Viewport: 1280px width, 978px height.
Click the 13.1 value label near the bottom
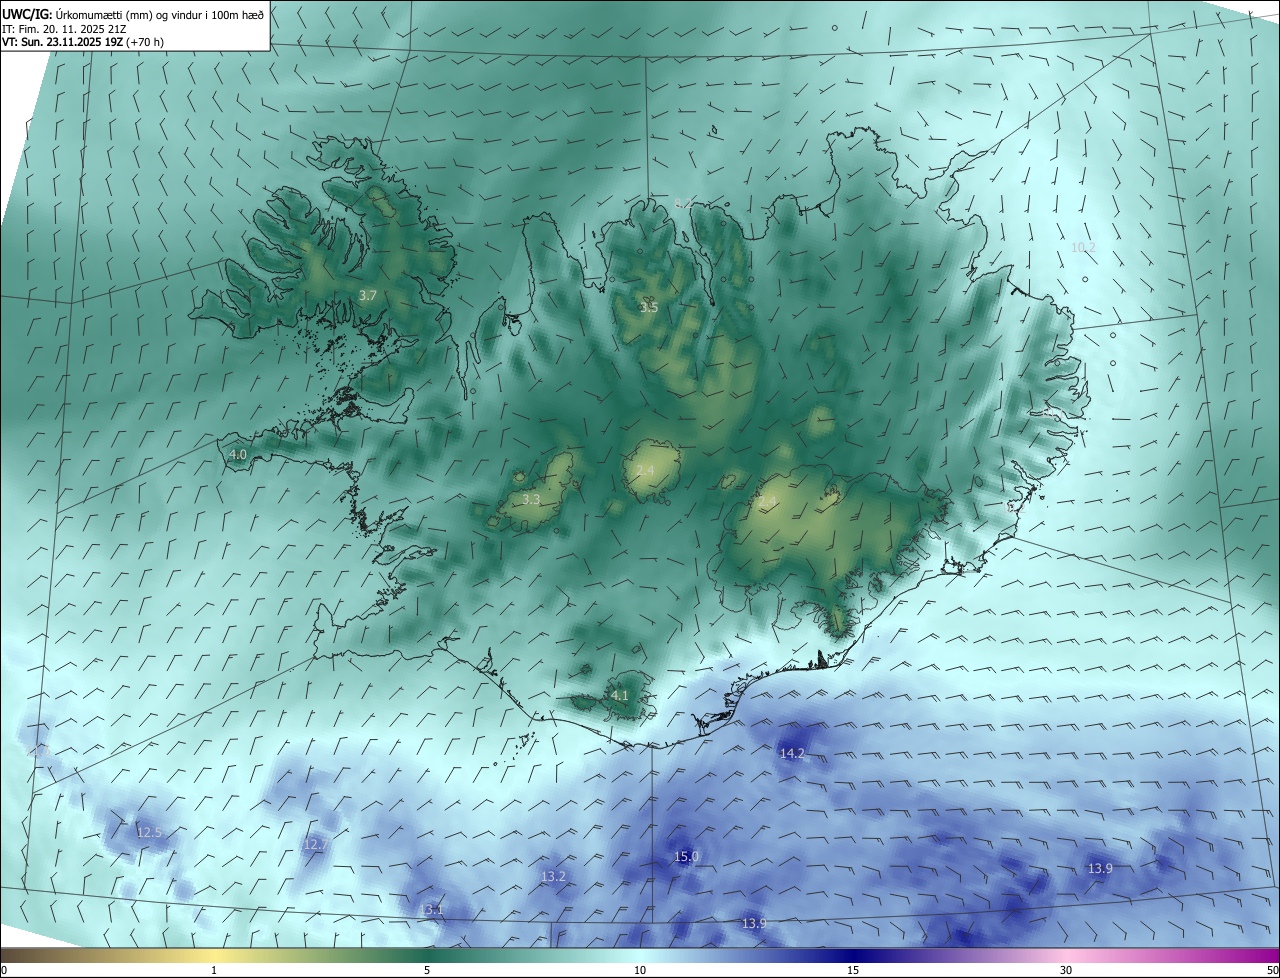(x=431, y=909)
